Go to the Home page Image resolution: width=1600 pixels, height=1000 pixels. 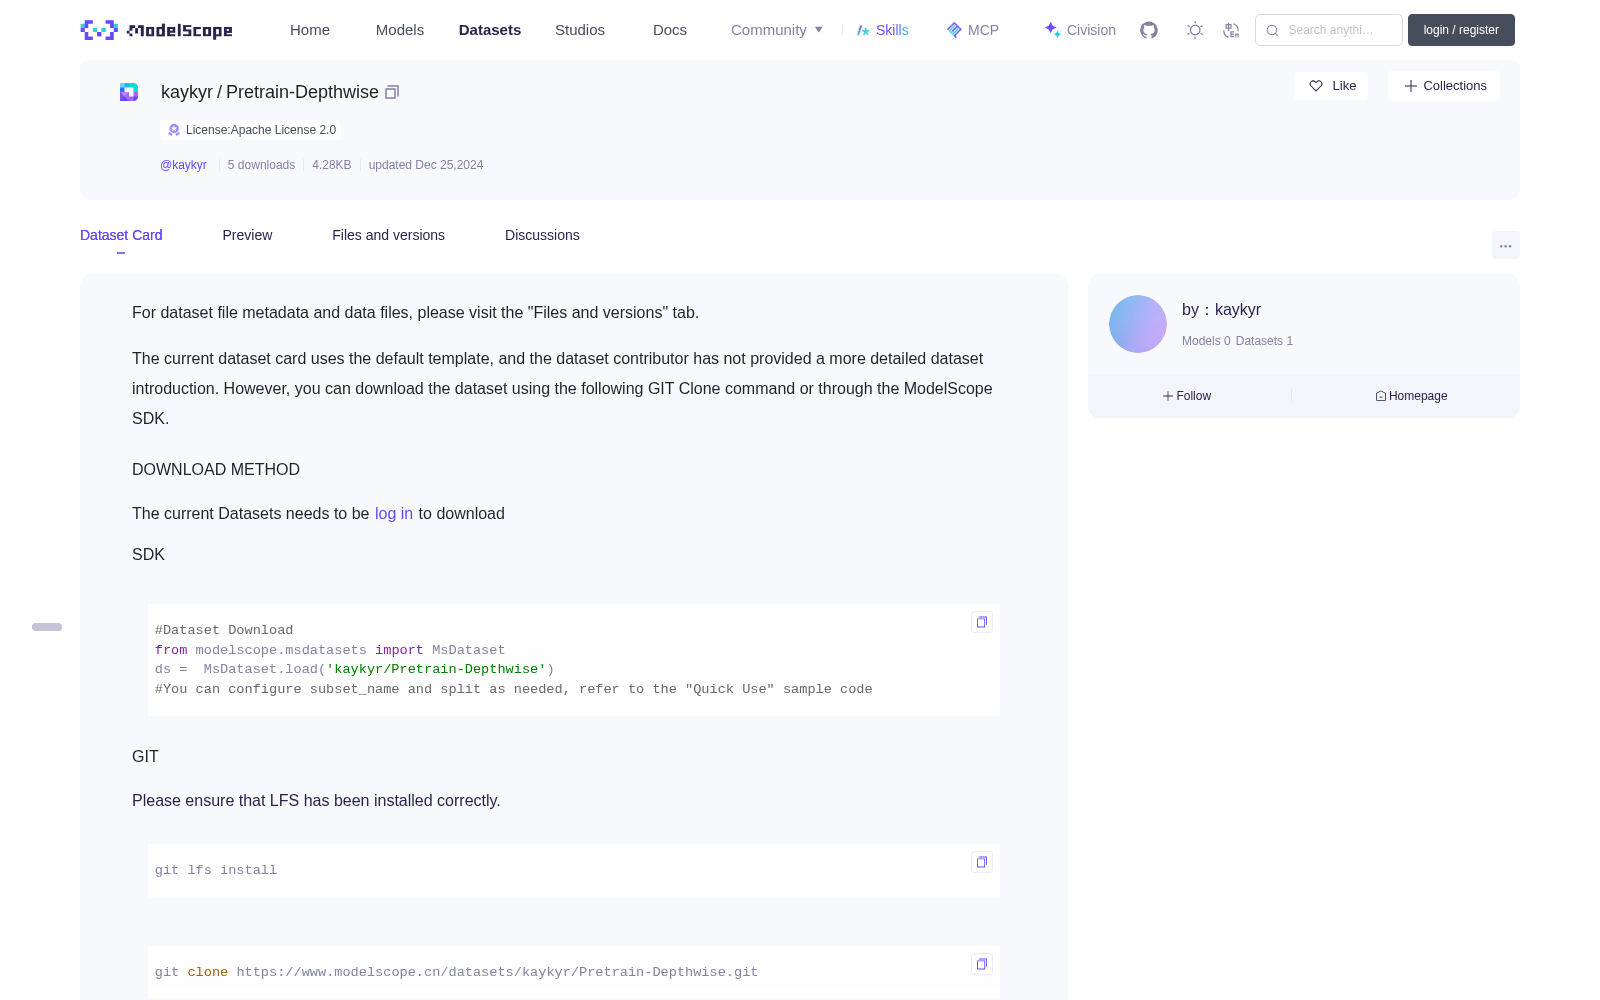pyautogui.click(x=310, y=30)
